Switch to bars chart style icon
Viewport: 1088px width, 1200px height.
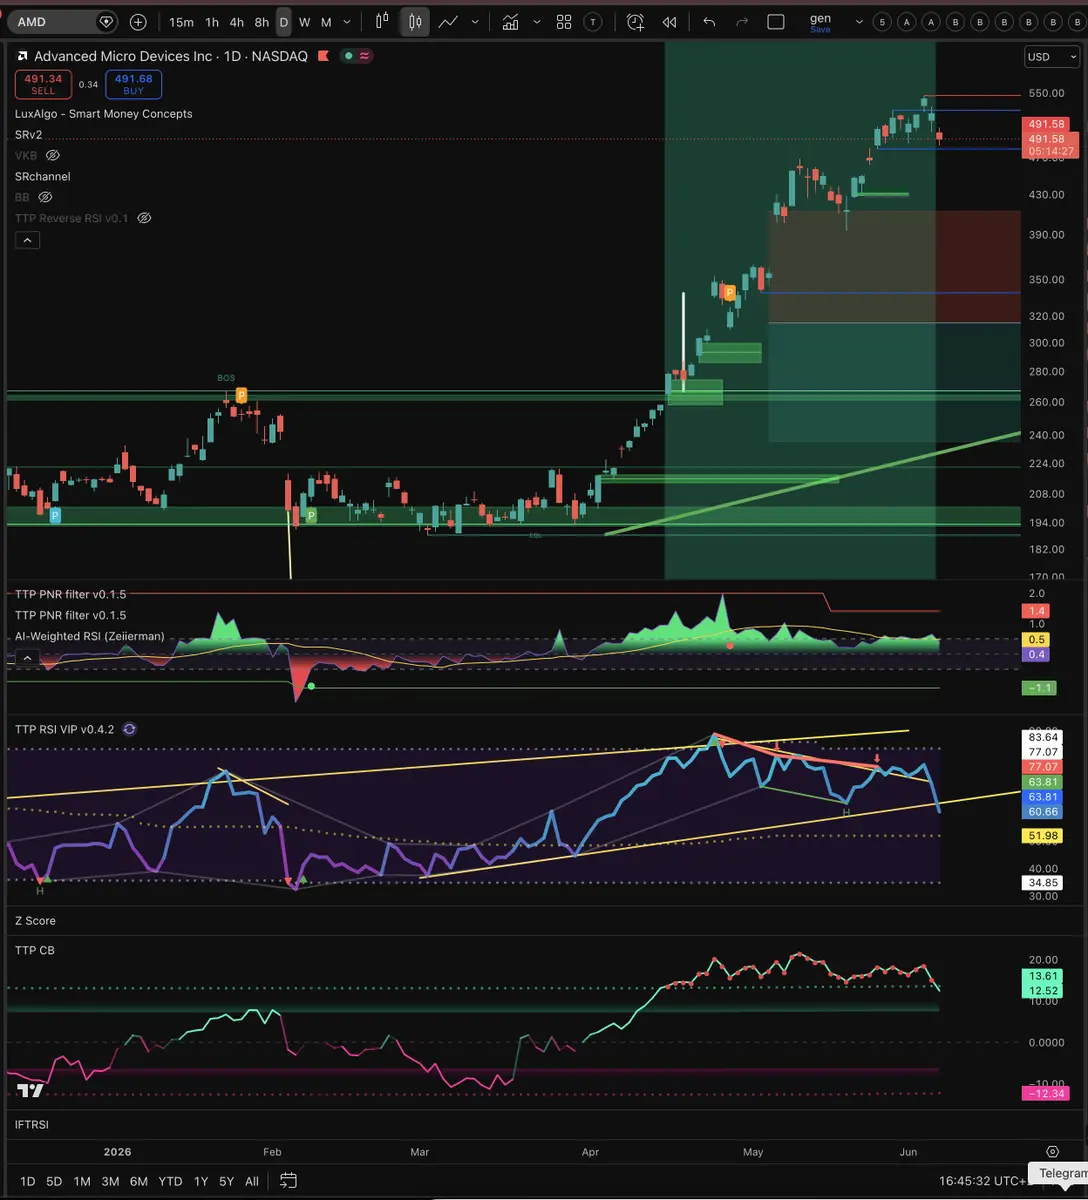point(382,21)
